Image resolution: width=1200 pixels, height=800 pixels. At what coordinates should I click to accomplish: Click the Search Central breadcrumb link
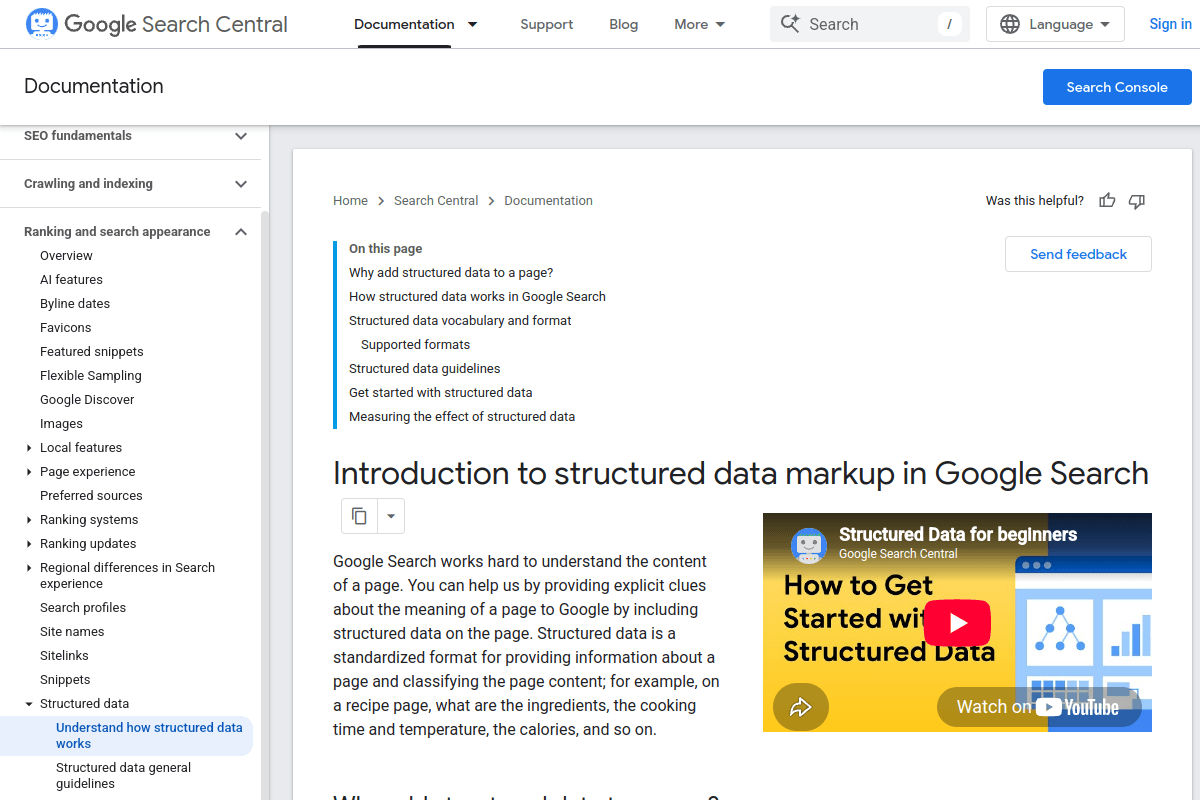[x=436, y=201]
